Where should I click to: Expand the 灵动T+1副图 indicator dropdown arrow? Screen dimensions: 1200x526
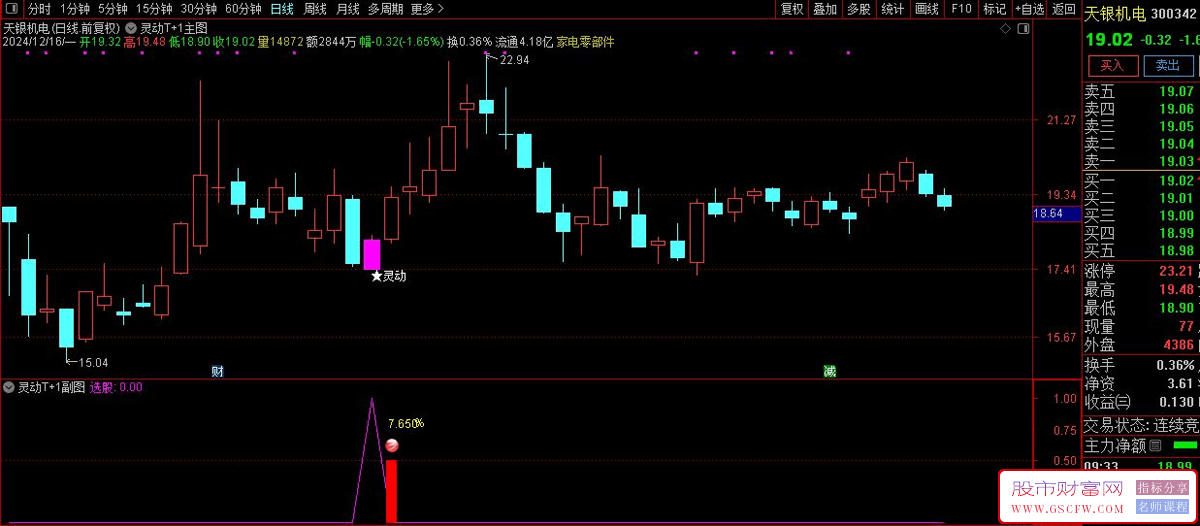[x=10, y=387]
